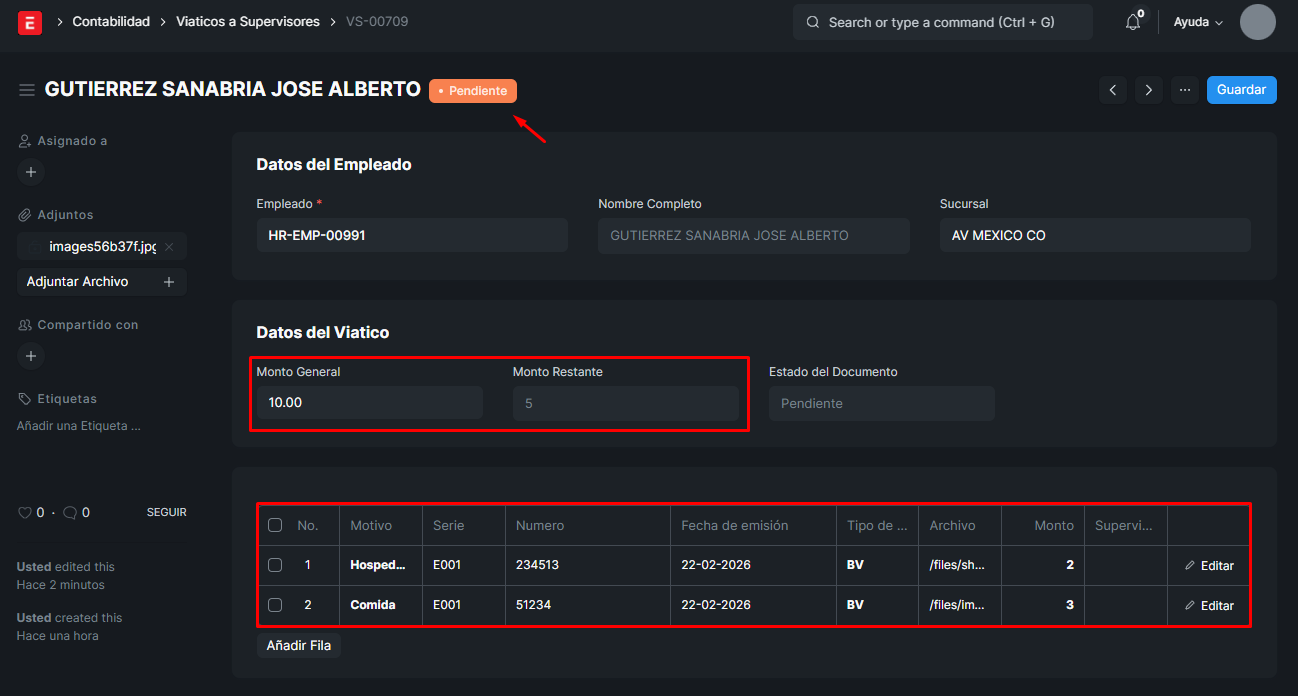Click plus icon under Compartido con
The height and width of the screenshot is (696, 1298).
[31, 356]
